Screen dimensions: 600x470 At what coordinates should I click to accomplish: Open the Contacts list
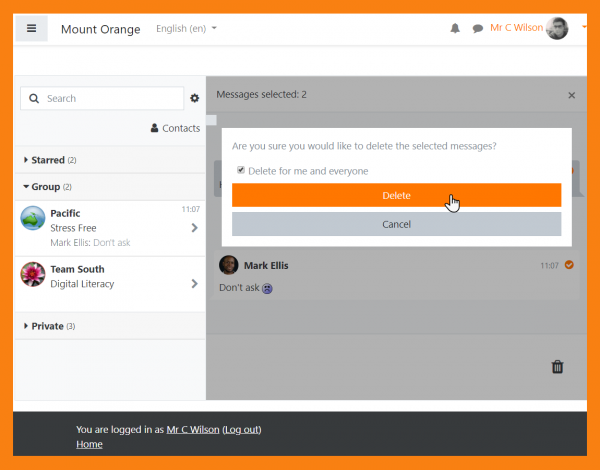pyautogui.click(x=175, y=128)
